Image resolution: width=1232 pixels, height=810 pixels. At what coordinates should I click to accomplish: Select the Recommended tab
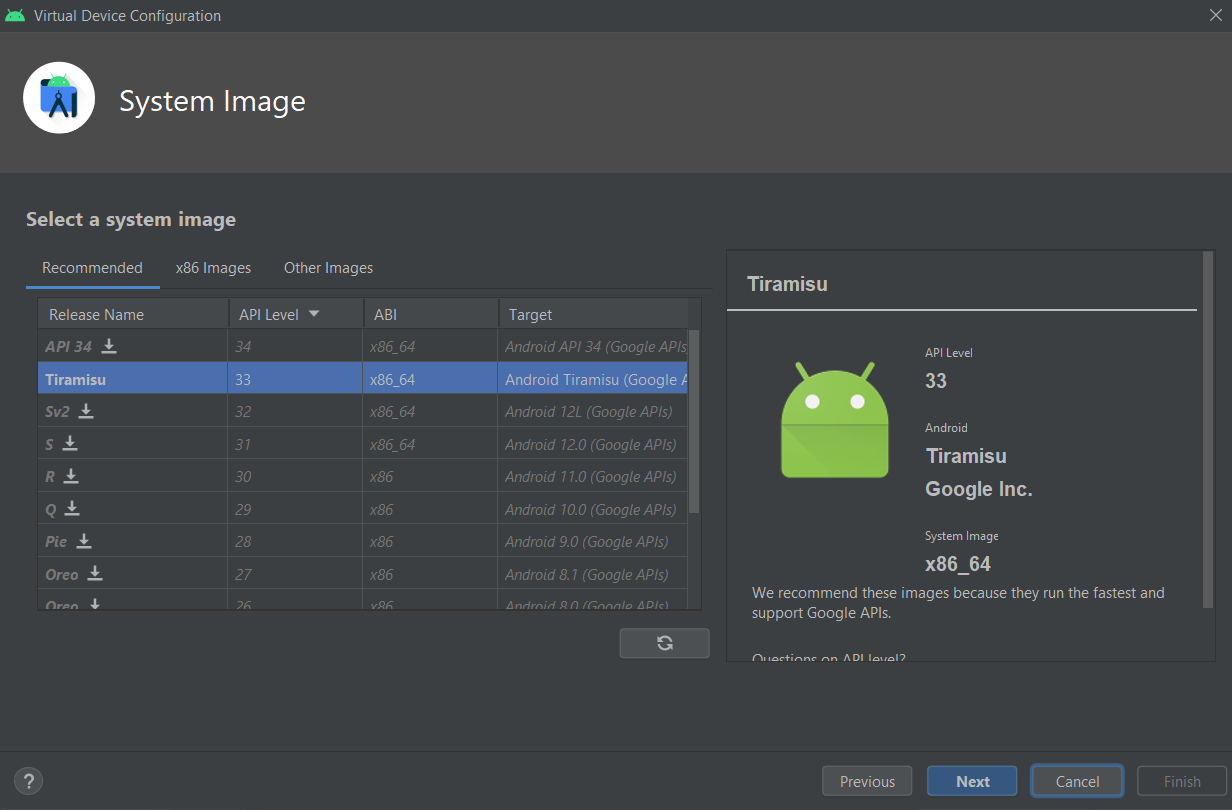(x=92, y=268)
